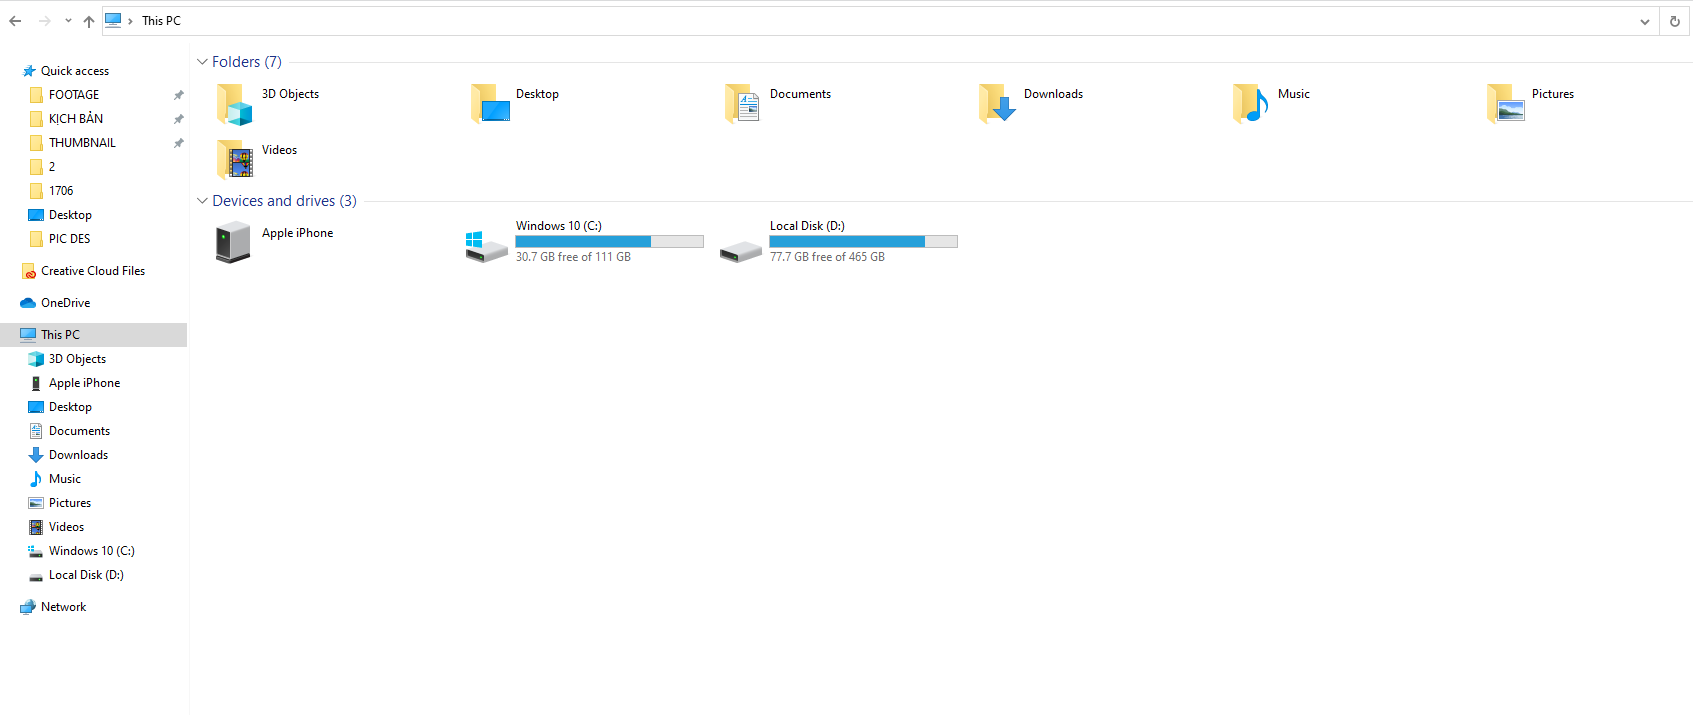Viewport: 1693px width, 715px height.
Task: Open Music in the sidebar tree
Action: [65, 479]
